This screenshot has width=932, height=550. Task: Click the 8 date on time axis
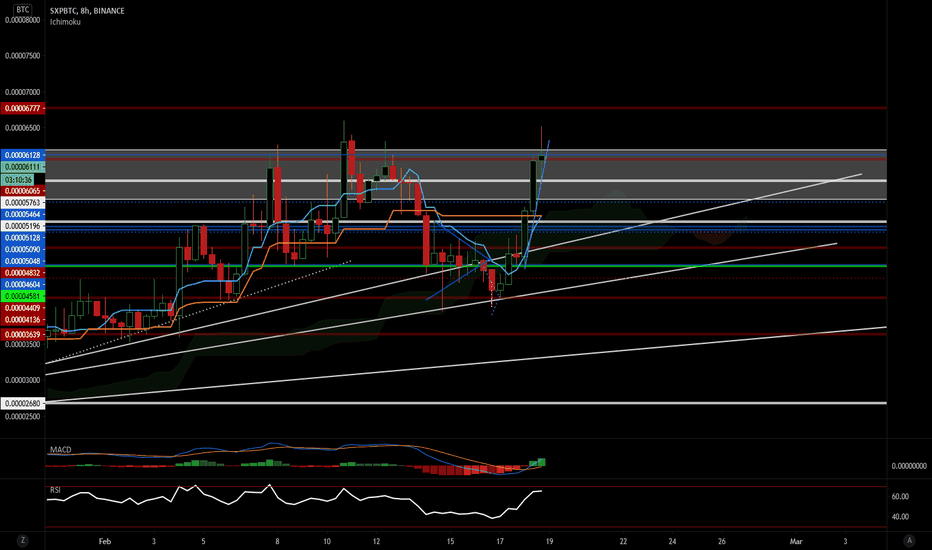(277, 541)
